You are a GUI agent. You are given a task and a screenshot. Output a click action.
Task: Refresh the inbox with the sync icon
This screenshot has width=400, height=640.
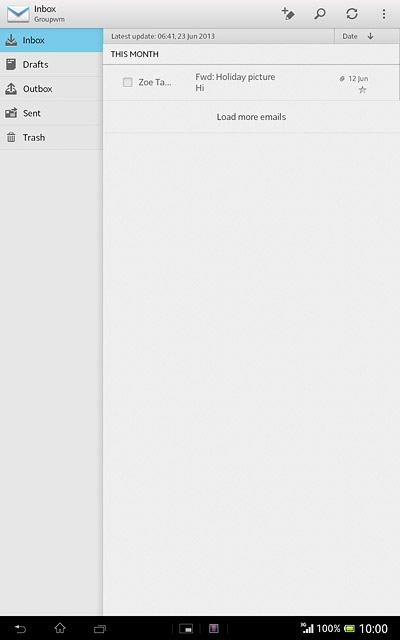352,14
